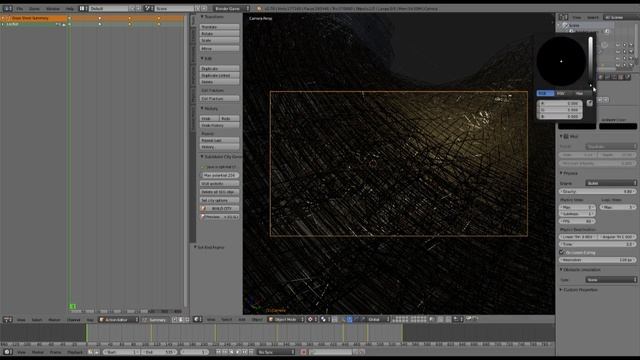This screenshot has height=360, width=640.
Task: Collapse the History panel in tool shelf
Action: click(202, 109)
